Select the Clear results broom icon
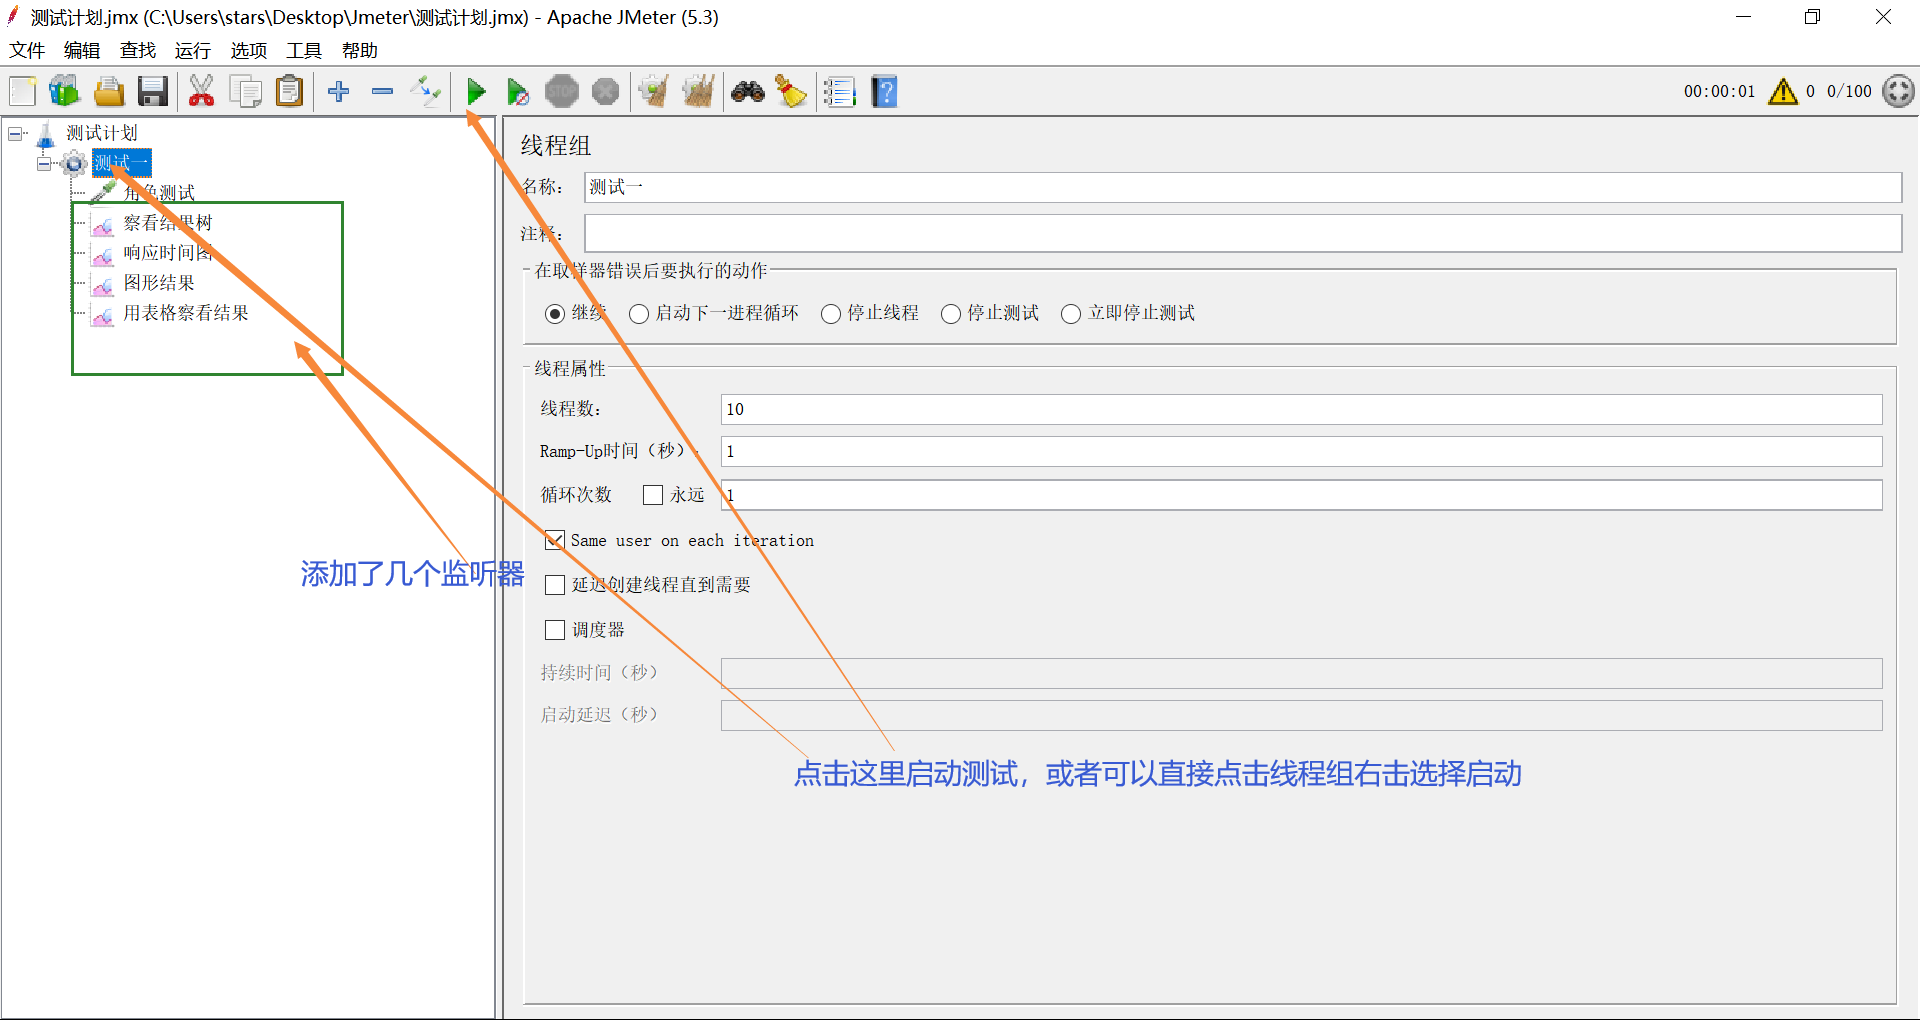Image resolution: width=1920 pixels, height=1020 pixels. (x=653, y=91)
